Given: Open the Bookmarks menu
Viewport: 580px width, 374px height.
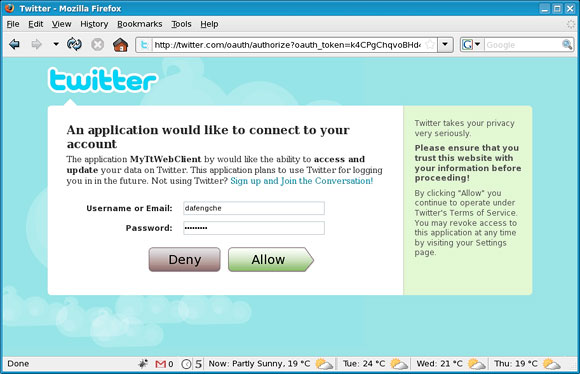Looking at the screenshot, I should point(139,24).
